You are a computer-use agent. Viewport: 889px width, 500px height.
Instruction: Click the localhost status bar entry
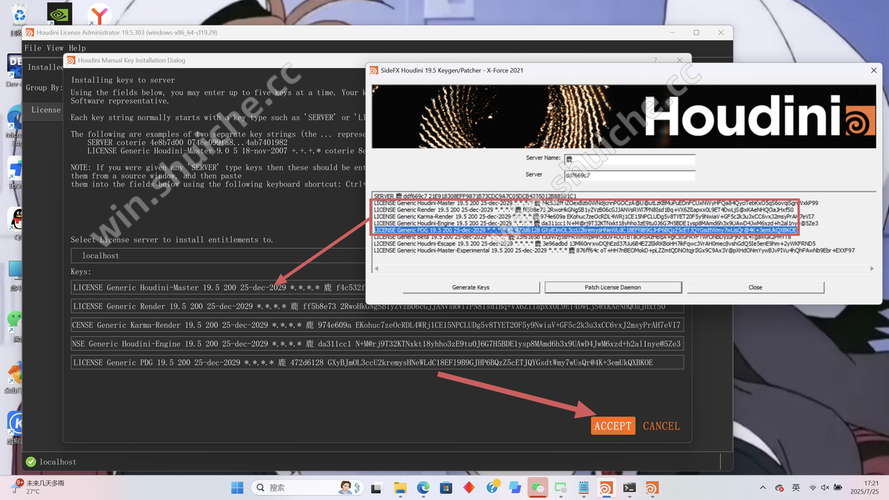pos(58,462)
